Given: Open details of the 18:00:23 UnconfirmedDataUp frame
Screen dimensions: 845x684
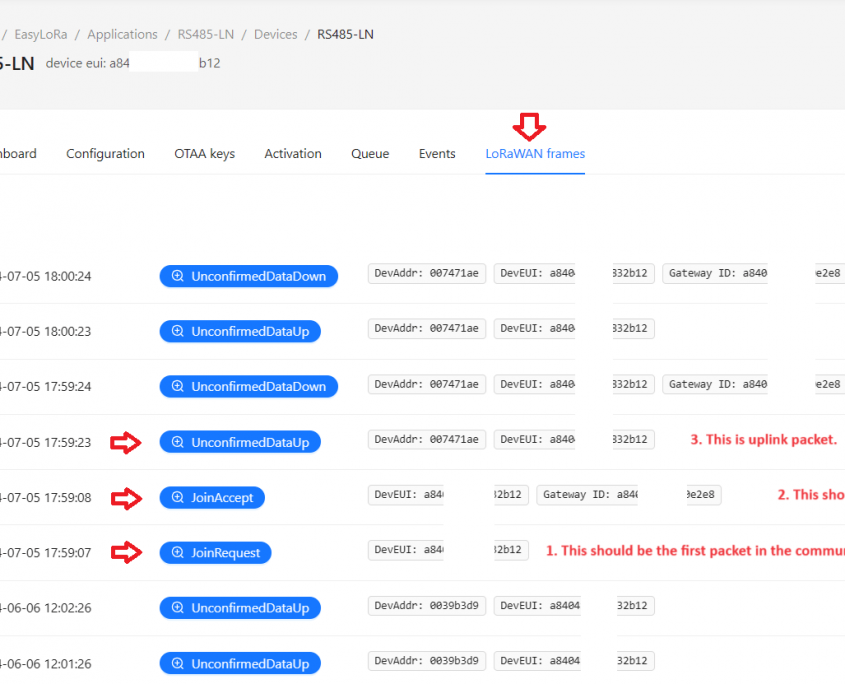Looking at the screenshot, I should click(240, 331).
